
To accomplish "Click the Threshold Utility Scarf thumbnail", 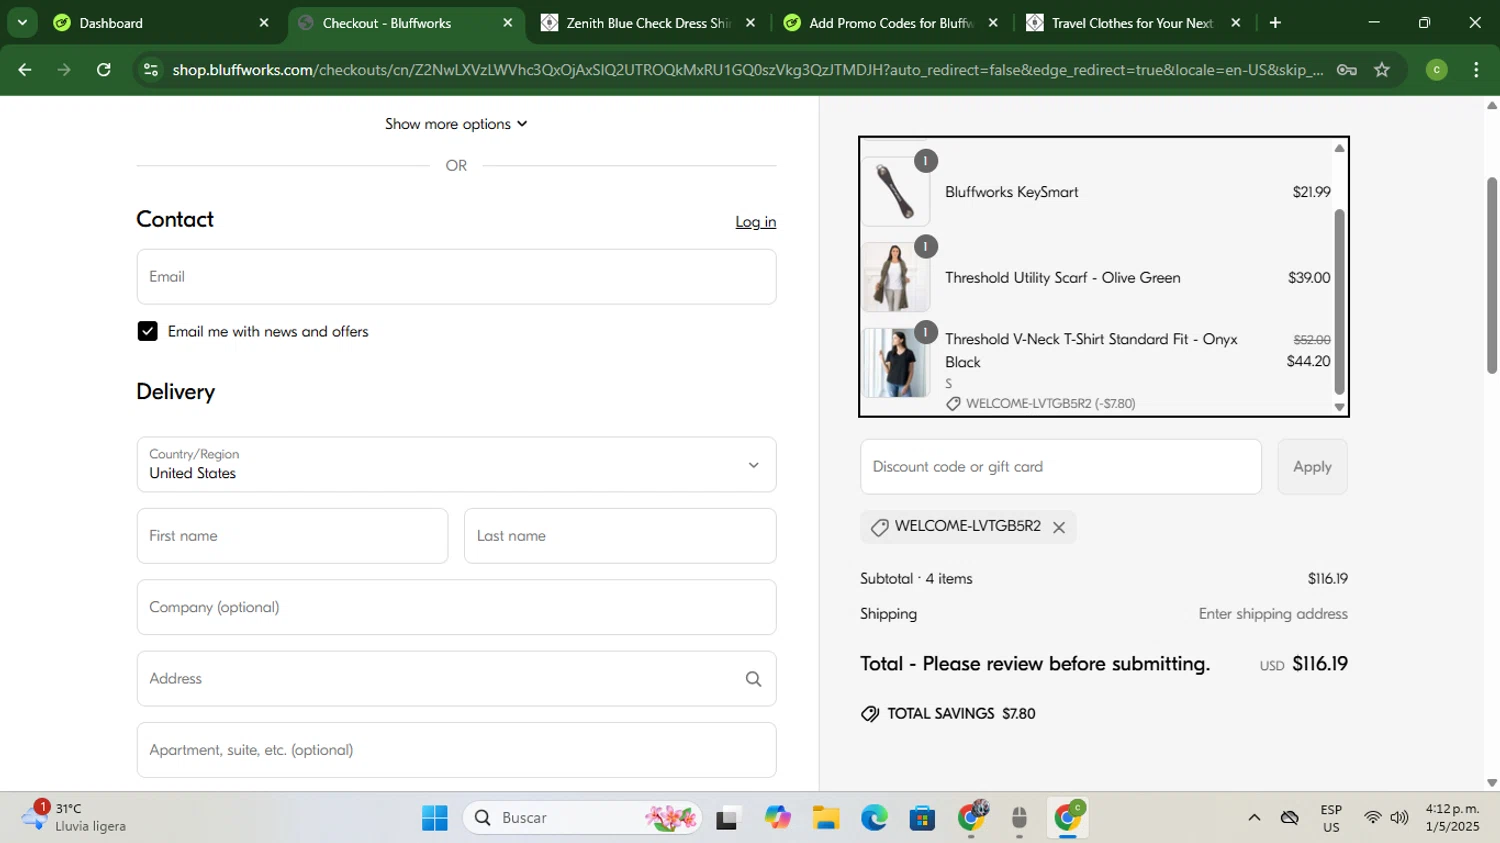I will [x=896, y=277].
